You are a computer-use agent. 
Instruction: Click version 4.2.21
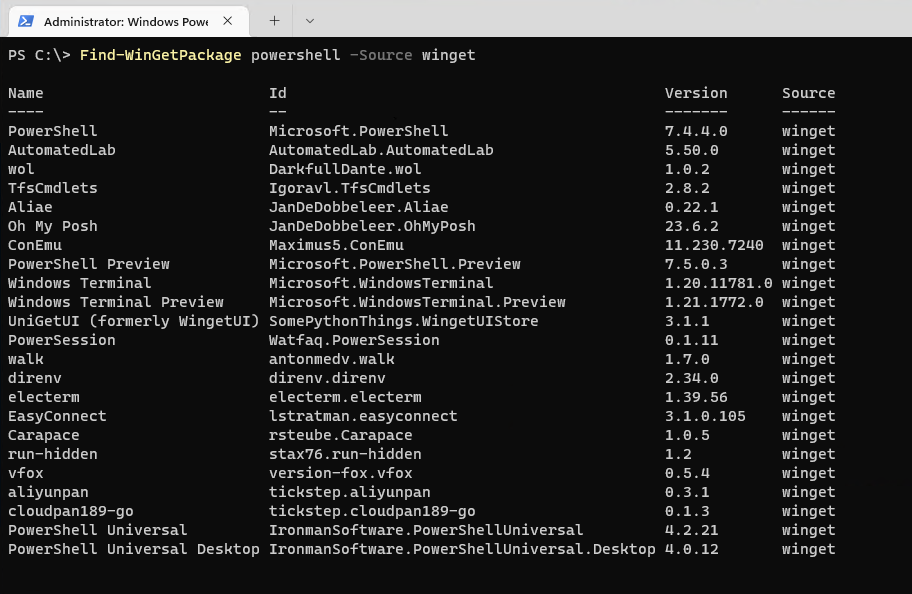tap(692, 531)
